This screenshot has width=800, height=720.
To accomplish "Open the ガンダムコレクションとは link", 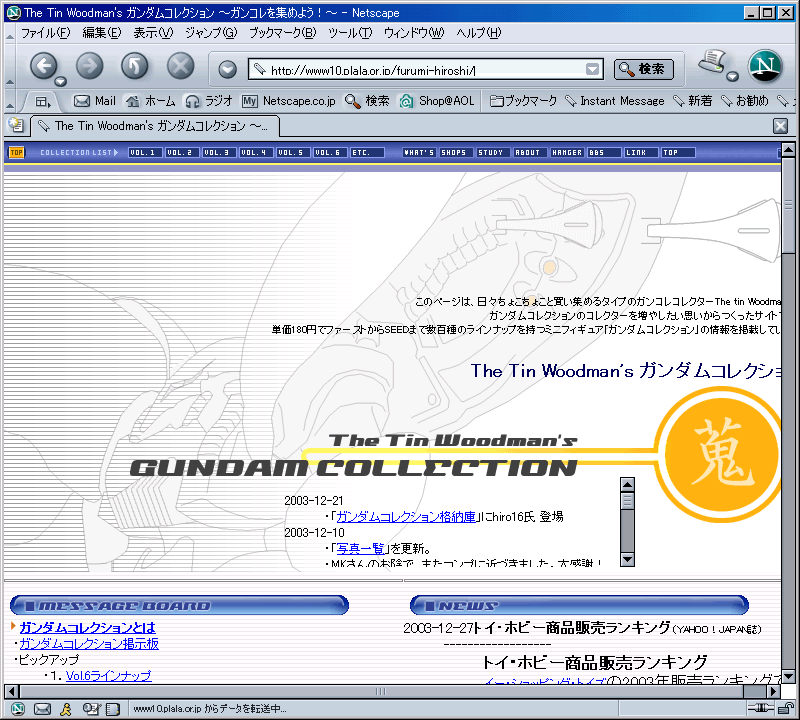I will 87,627.
